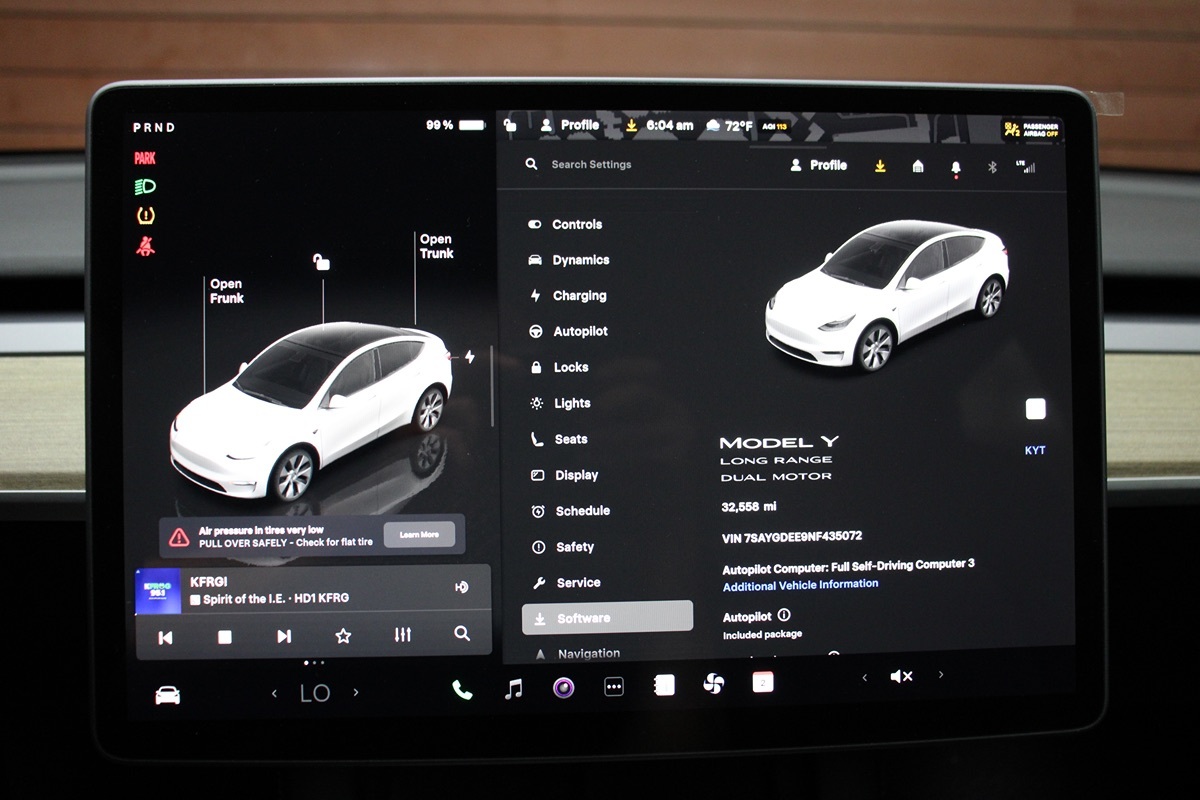Image resolution: width=1200 pixels, height=800 pixels.
Task: Select Autopilot in settings menu
Action: (580, 331)
